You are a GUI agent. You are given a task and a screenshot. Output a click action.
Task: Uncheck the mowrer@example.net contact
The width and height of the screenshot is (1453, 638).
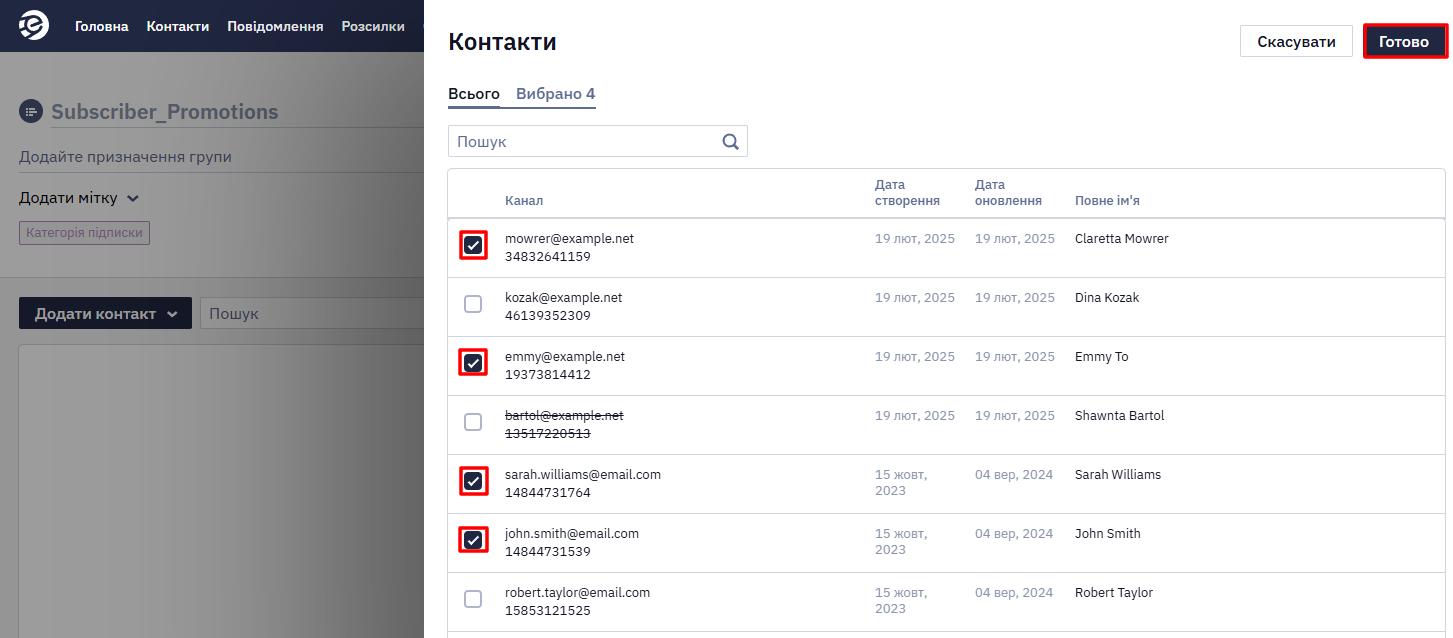[x=473, y=245]
